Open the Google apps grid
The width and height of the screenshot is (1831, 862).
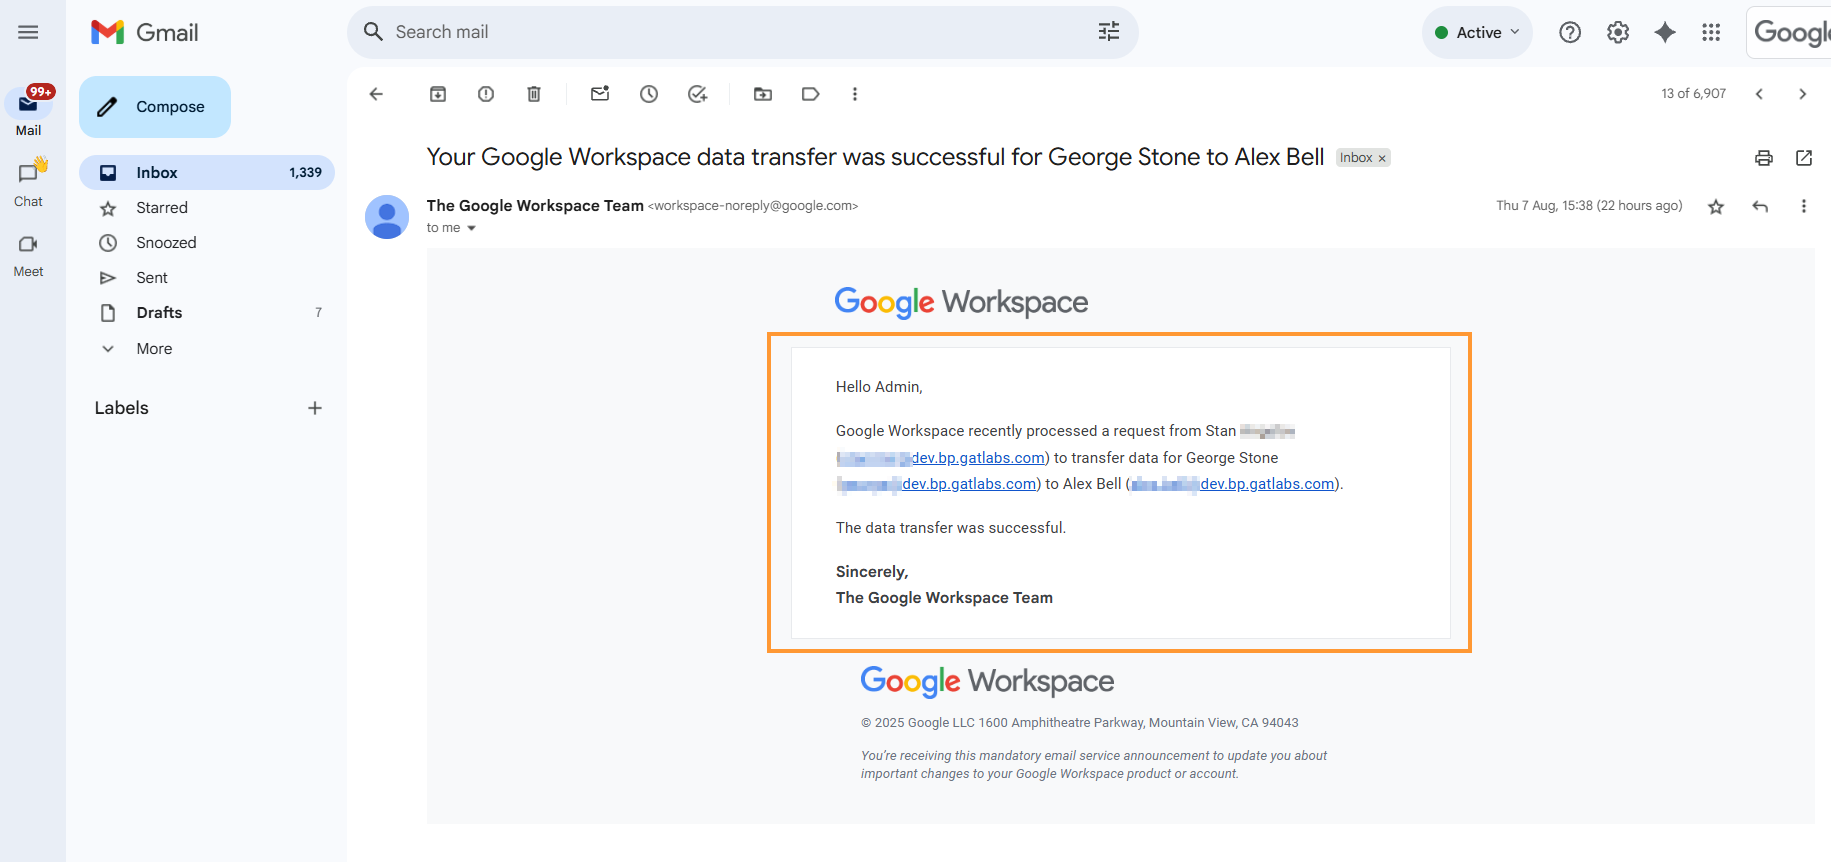pyautogui.click(x=1711, y=32)
